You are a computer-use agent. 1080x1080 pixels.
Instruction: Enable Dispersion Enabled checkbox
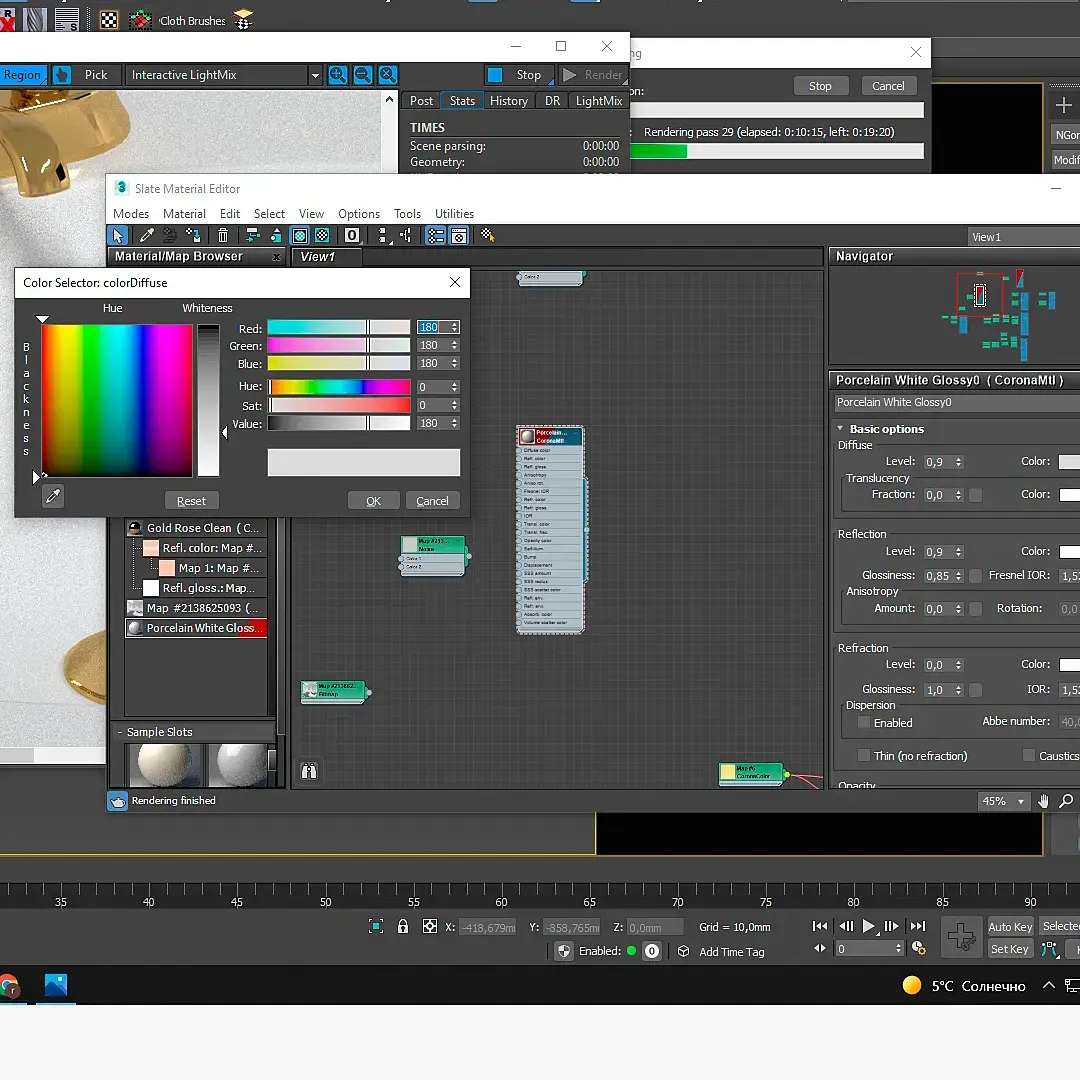click(x=863, y=723)
